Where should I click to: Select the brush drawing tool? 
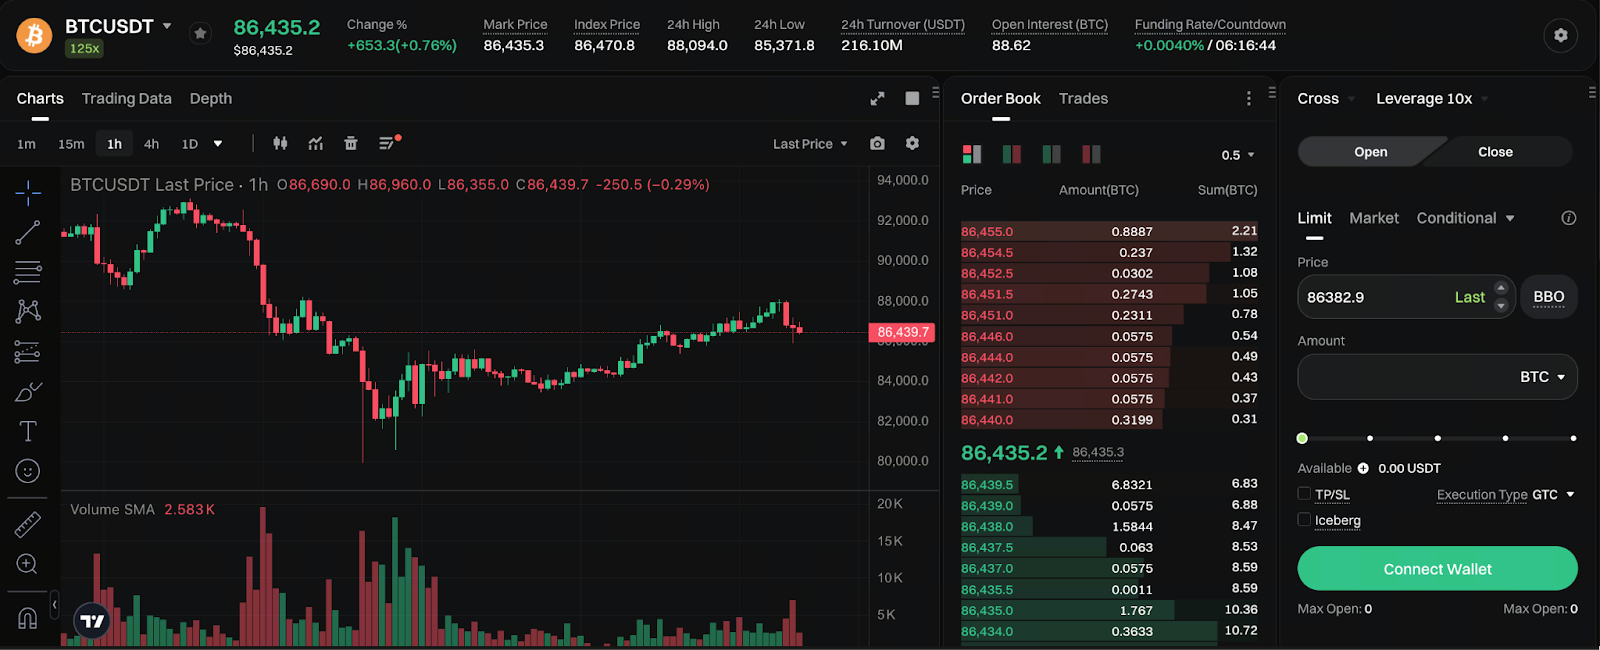[x=28, y=391]
